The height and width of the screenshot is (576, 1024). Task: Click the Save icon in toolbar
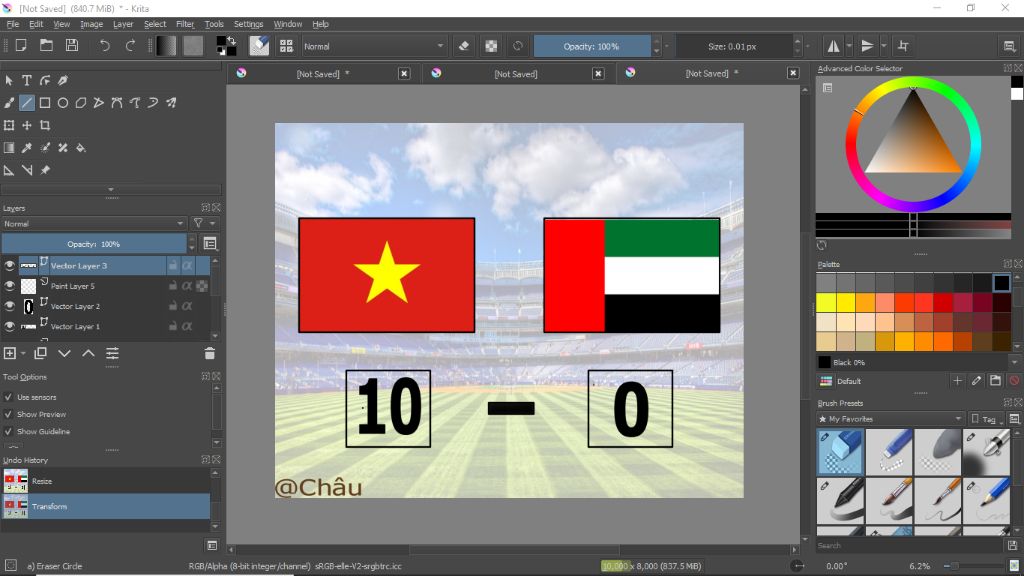72,46
